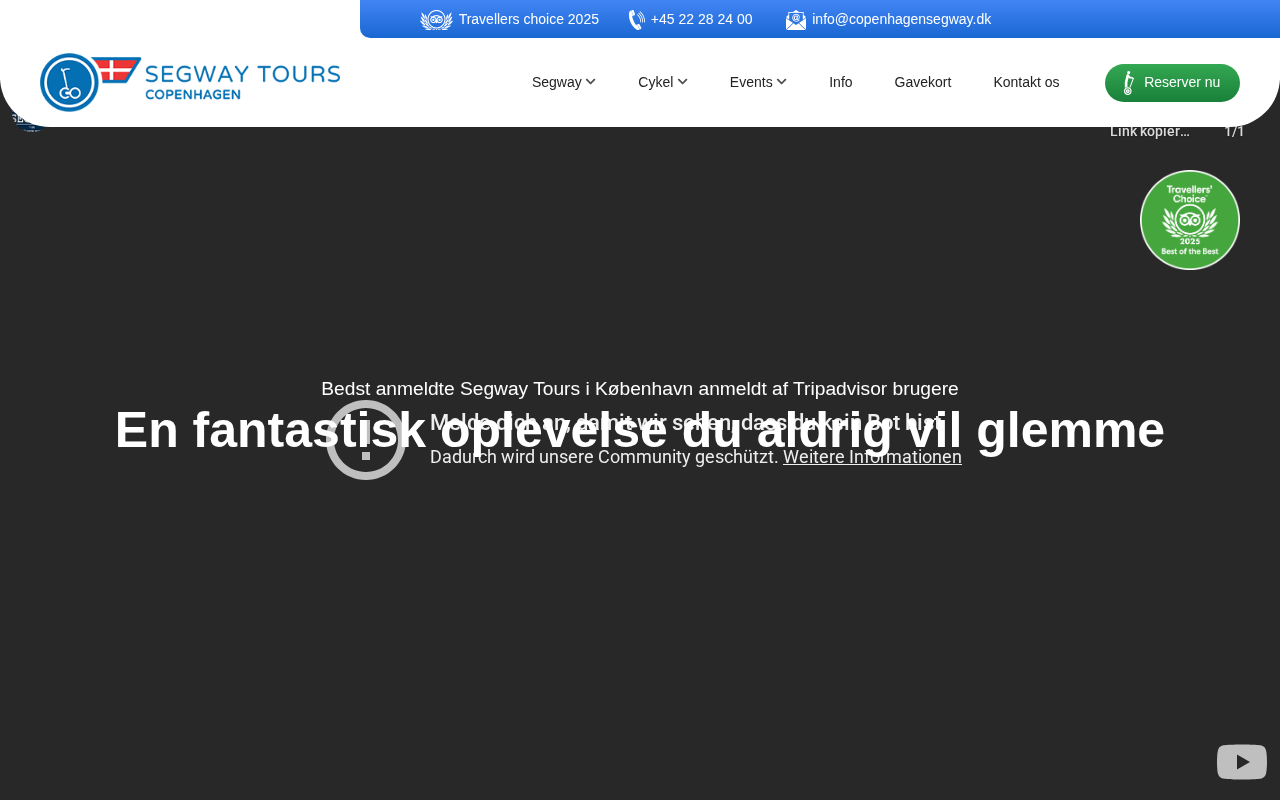
Task: Call the phone number +45 22 28 24 00
Action: [x=701, y=19]
